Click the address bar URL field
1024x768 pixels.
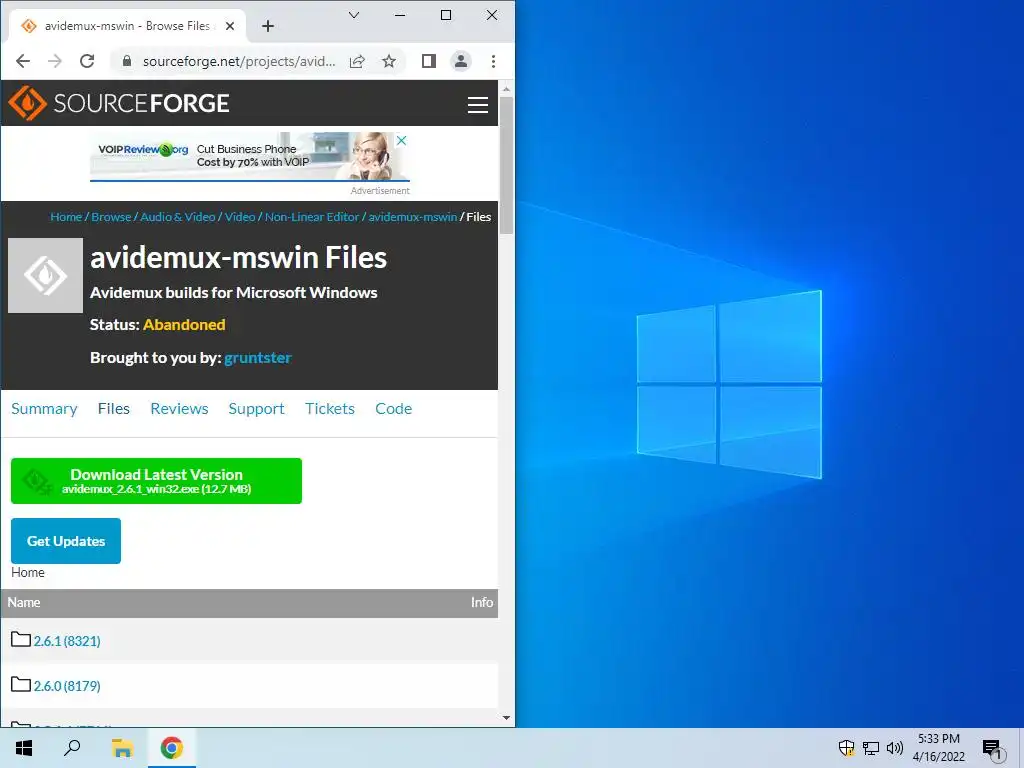pos(239,61)
